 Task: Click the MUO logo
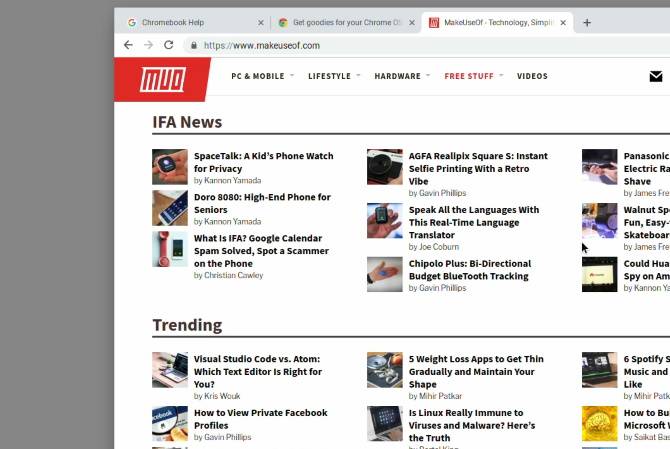click(x=162, y=79)
